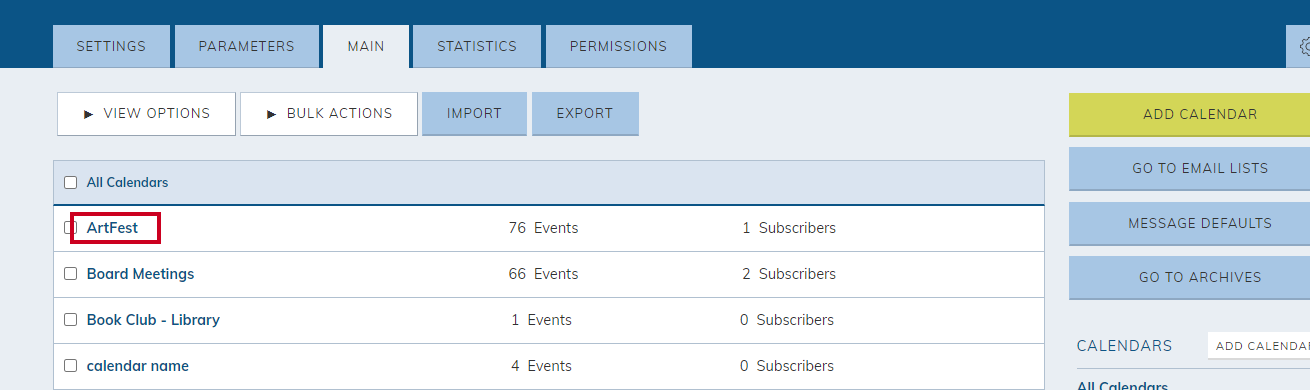Click small Add Calendar button beside Calendars heading
This screenshot has height=390, width=1310.
coord(1259,346)
